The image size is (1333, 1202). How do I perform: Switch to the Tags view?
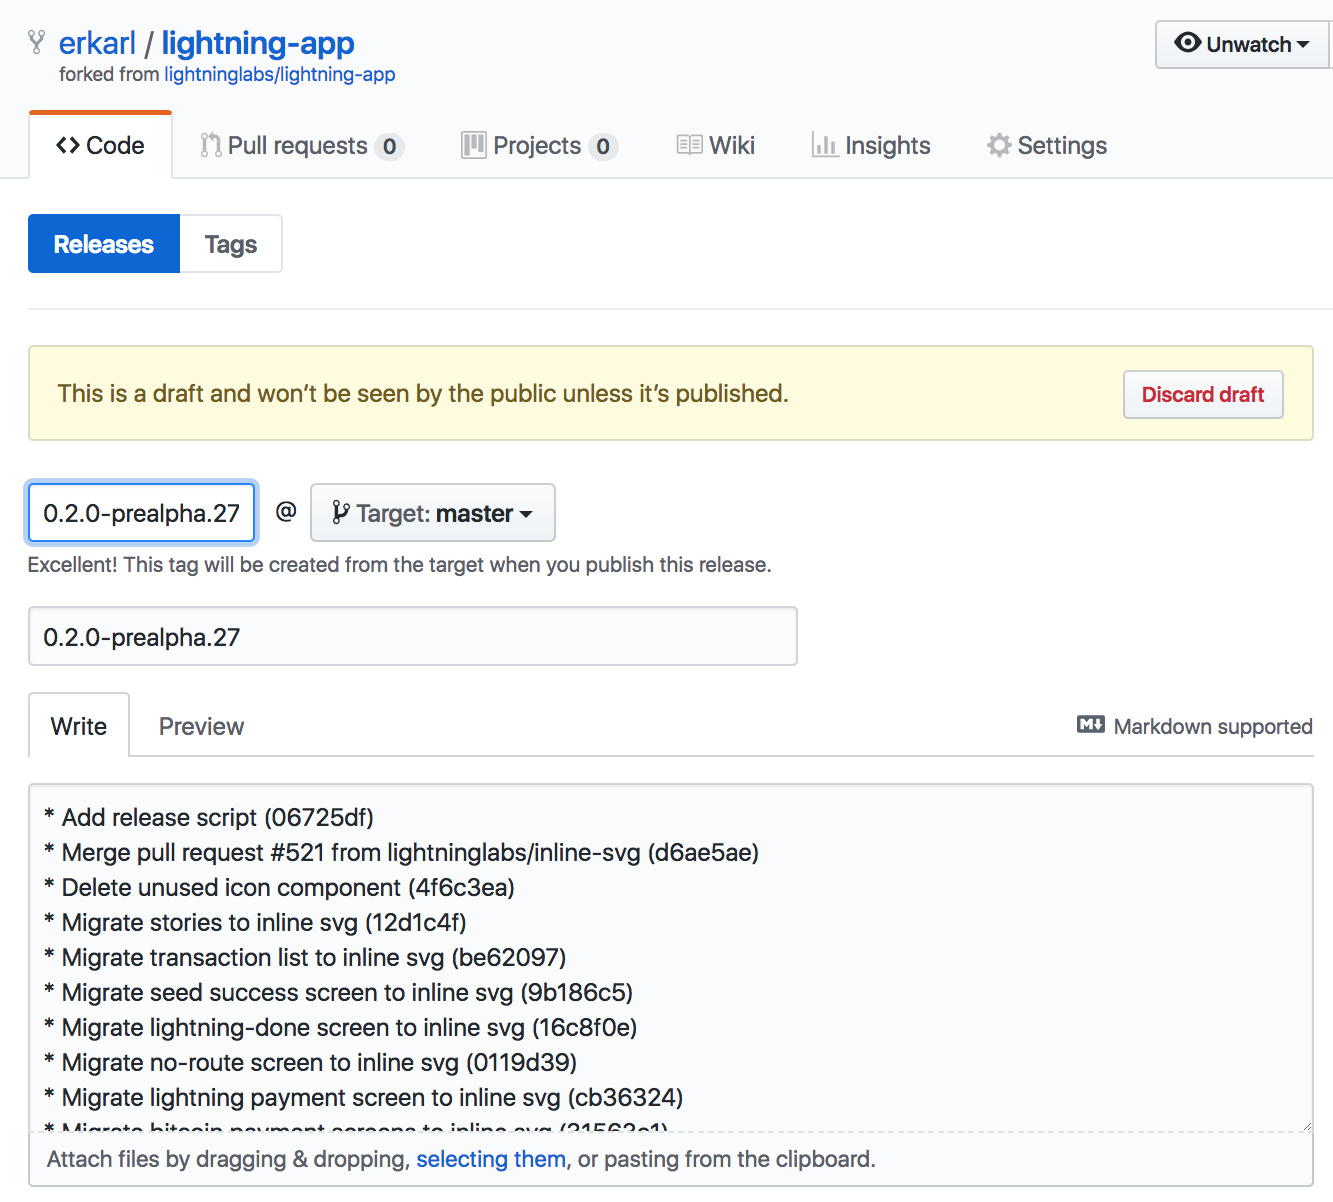point(231,244)
